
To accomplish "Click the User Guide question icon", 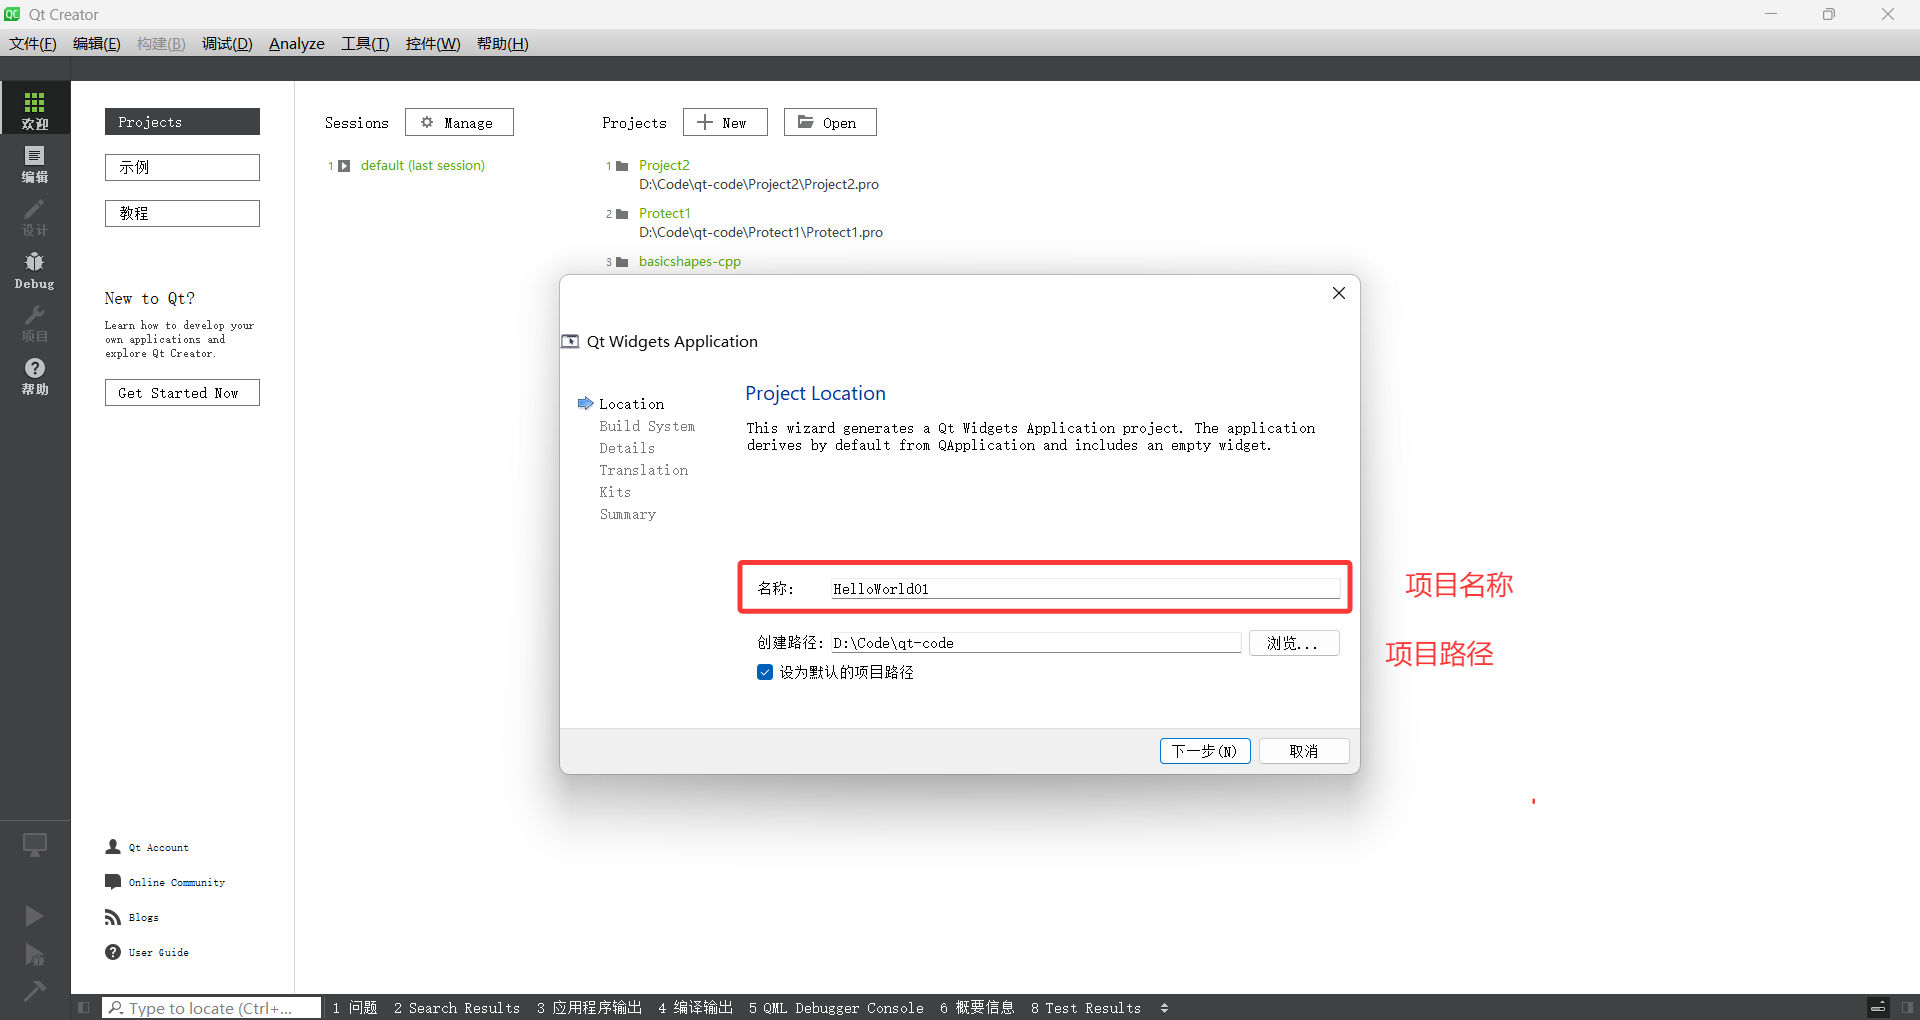I will 113,952.
